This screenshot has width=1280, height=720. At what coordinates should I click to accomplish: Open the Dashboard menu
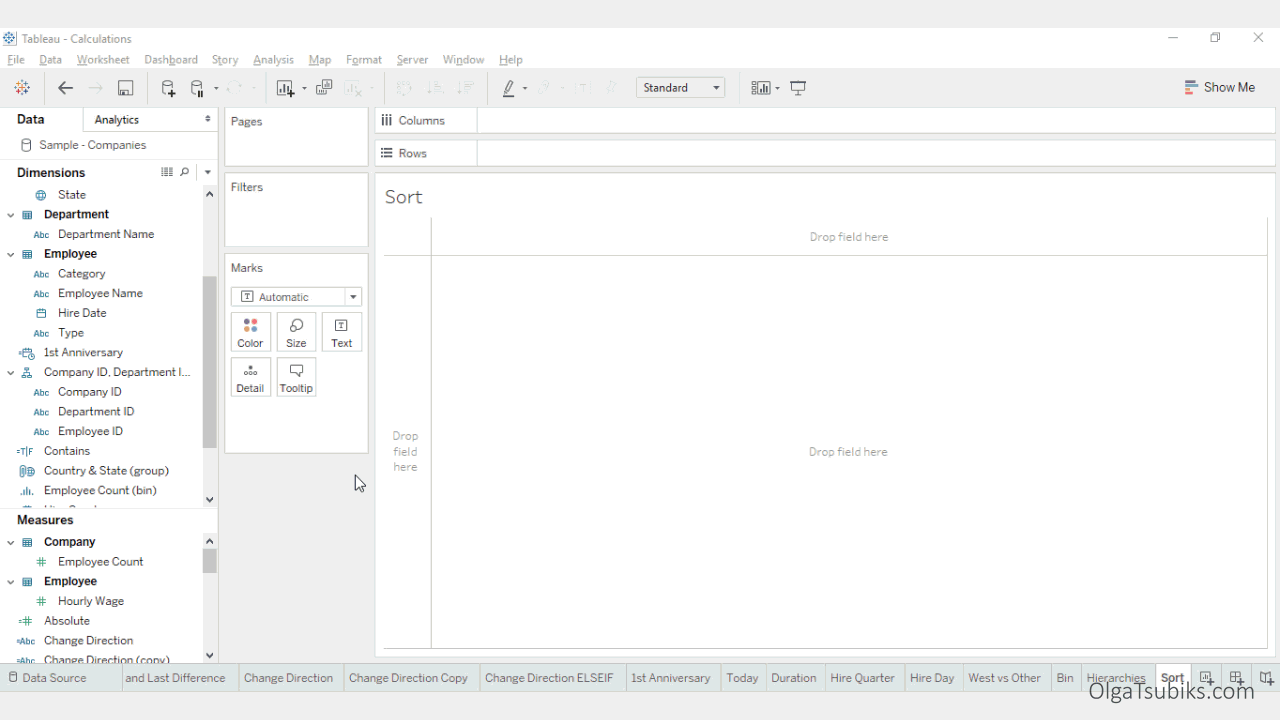point(171,60)
